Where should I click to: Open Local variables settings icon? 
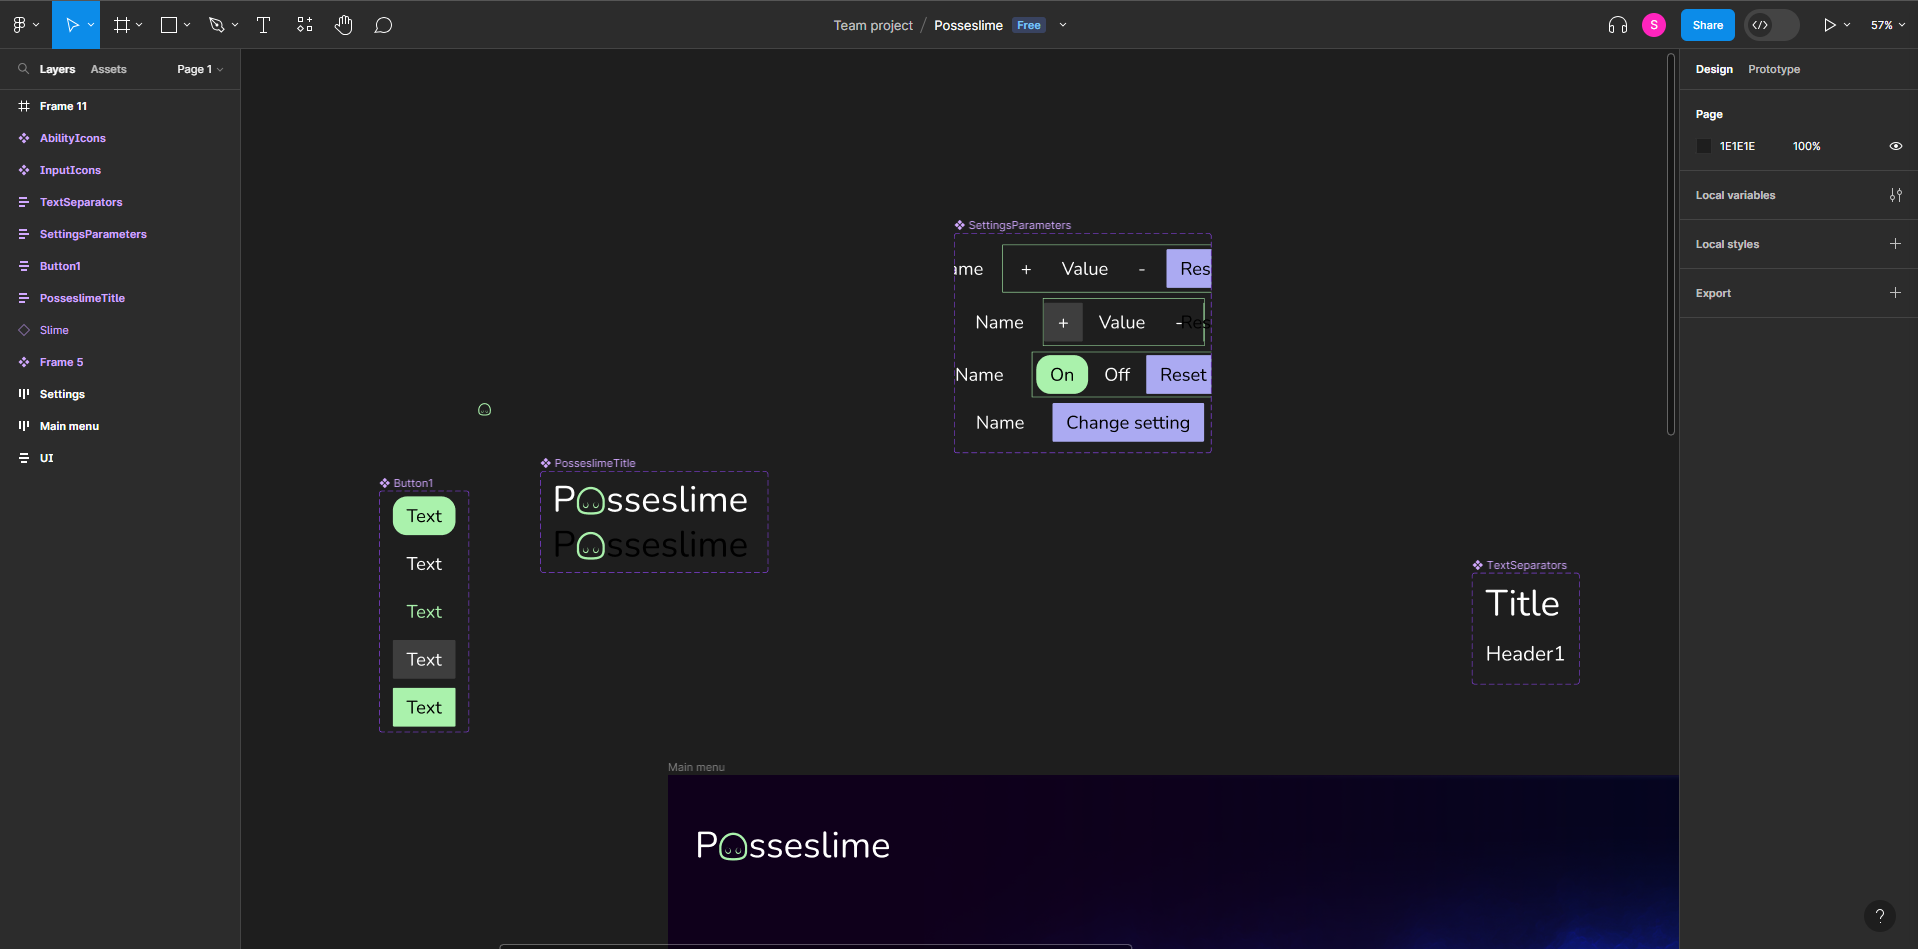[1895, 195]
